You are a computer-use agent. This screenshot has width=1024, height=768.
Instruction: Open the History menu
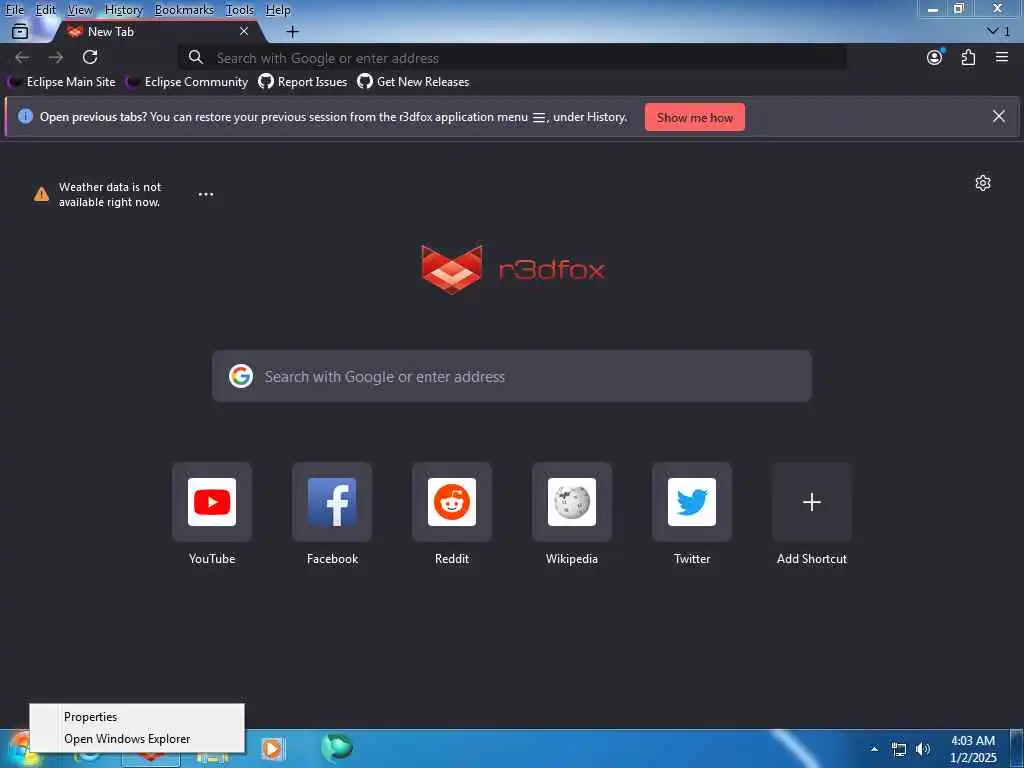[123, 10]
